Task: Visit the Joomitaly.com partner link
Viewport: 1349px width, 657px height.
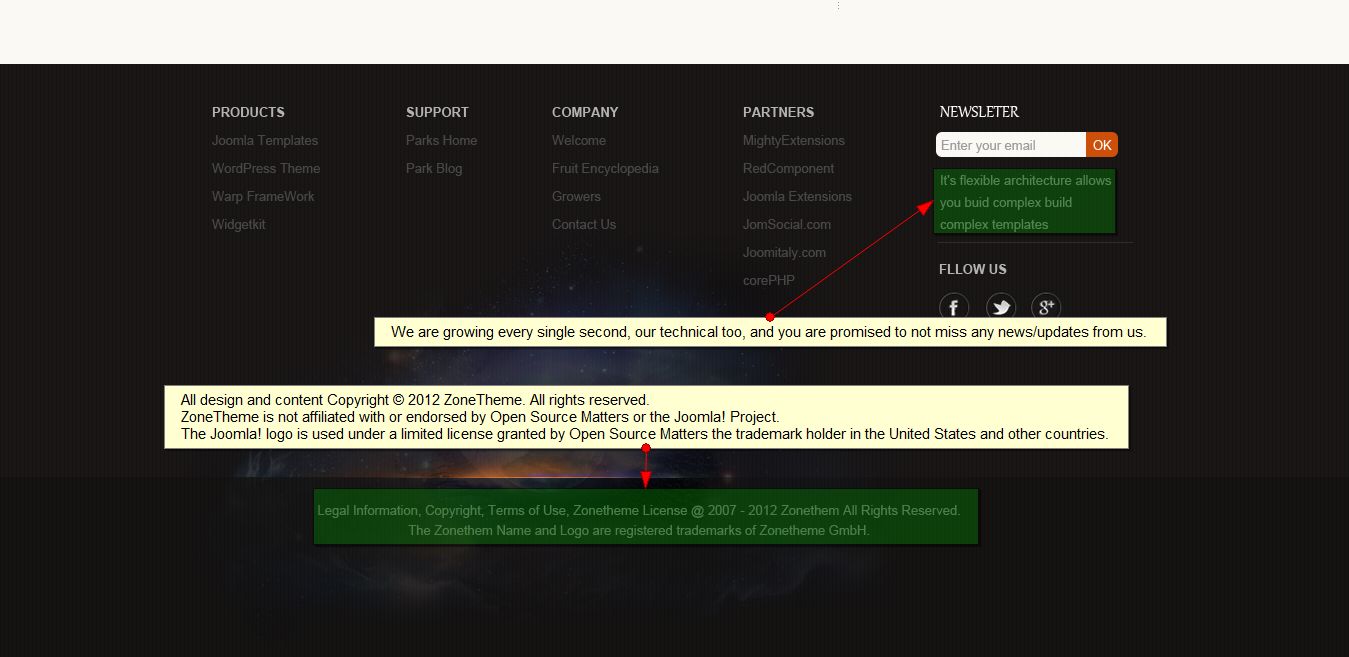Action: click(x=784, y=253)
